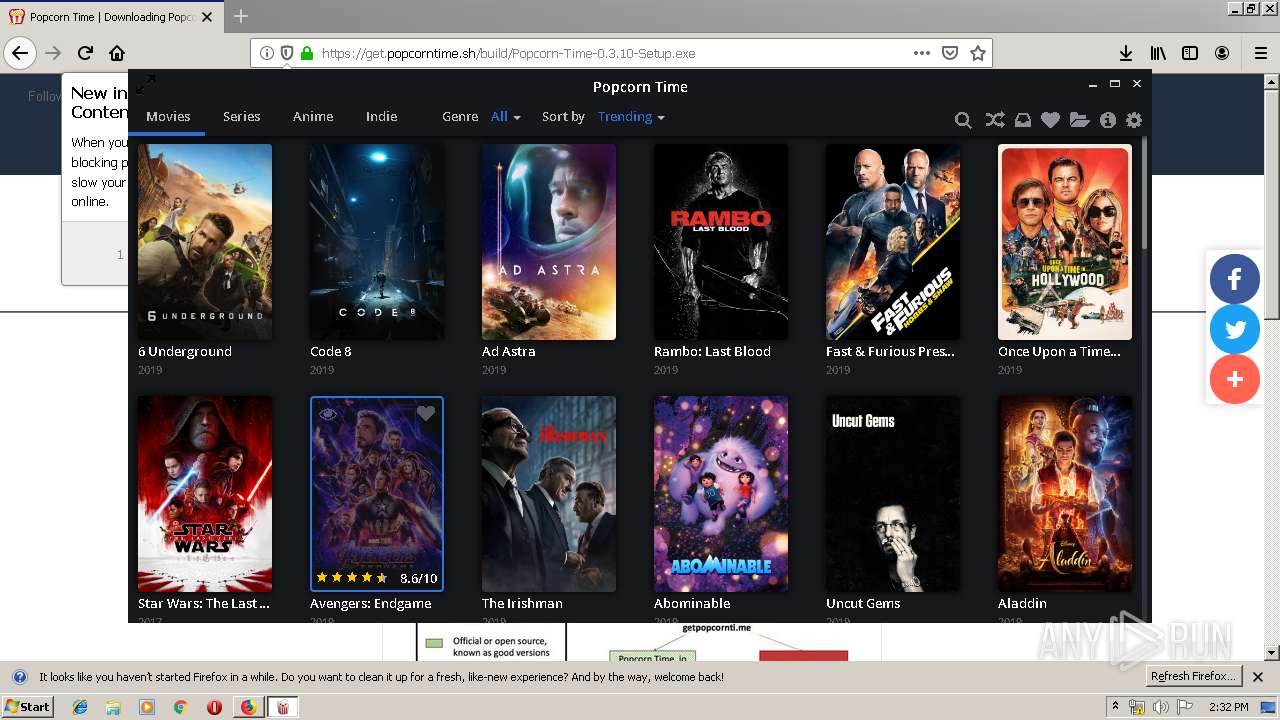Open the search icon in Popcorn Time
The width and height of the screenshot is (1280, 720).
point(963,120)
